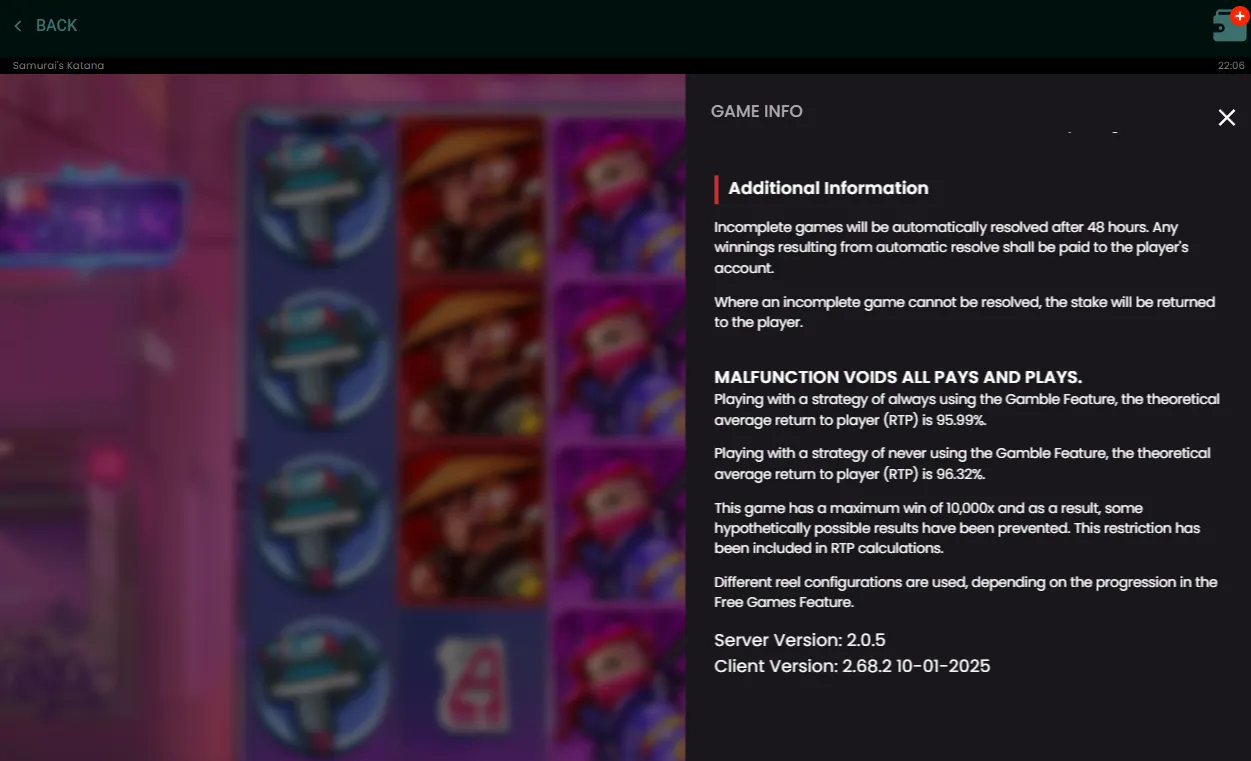
Task: Click the 96.32% RTP paragraph
Action: tap(962, 464)
